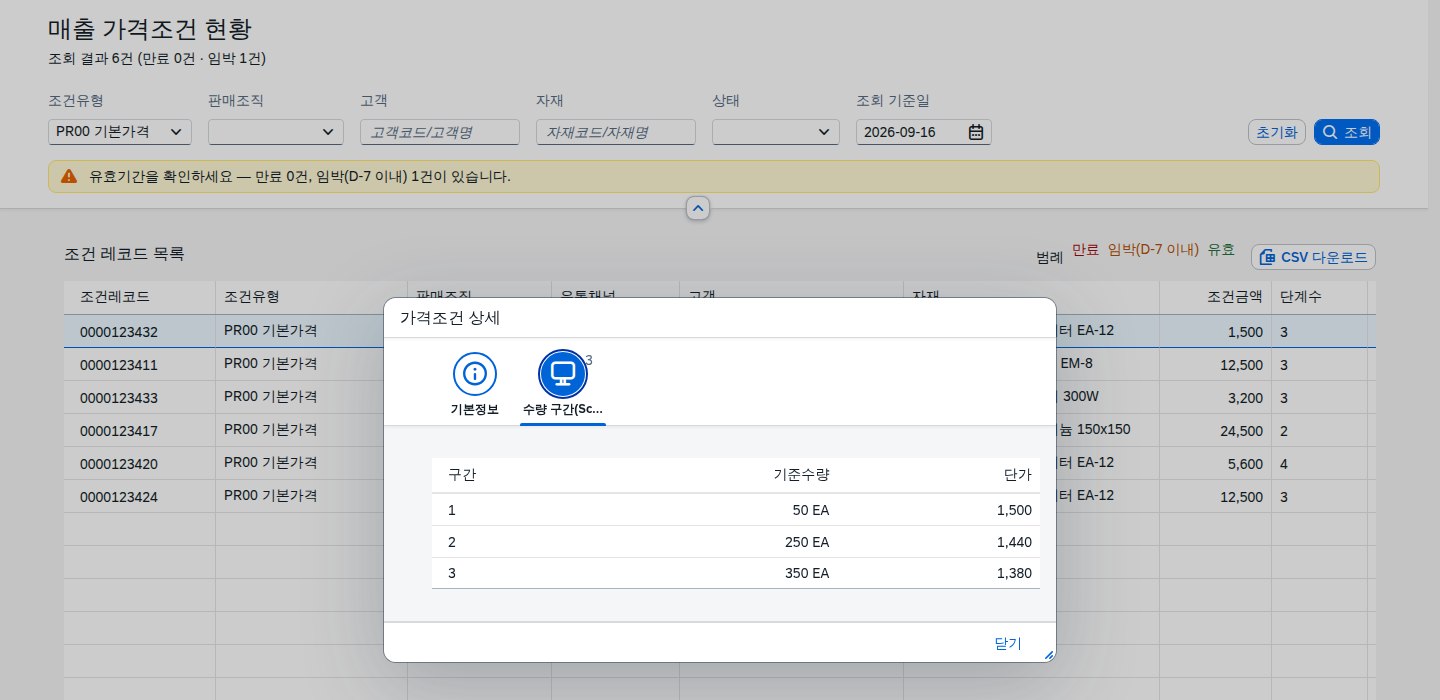Click the 50 EA 기준수량 cell
The width and height of the screenshot is (1440, 700).
pyautogui.click(x=811, y=510)
